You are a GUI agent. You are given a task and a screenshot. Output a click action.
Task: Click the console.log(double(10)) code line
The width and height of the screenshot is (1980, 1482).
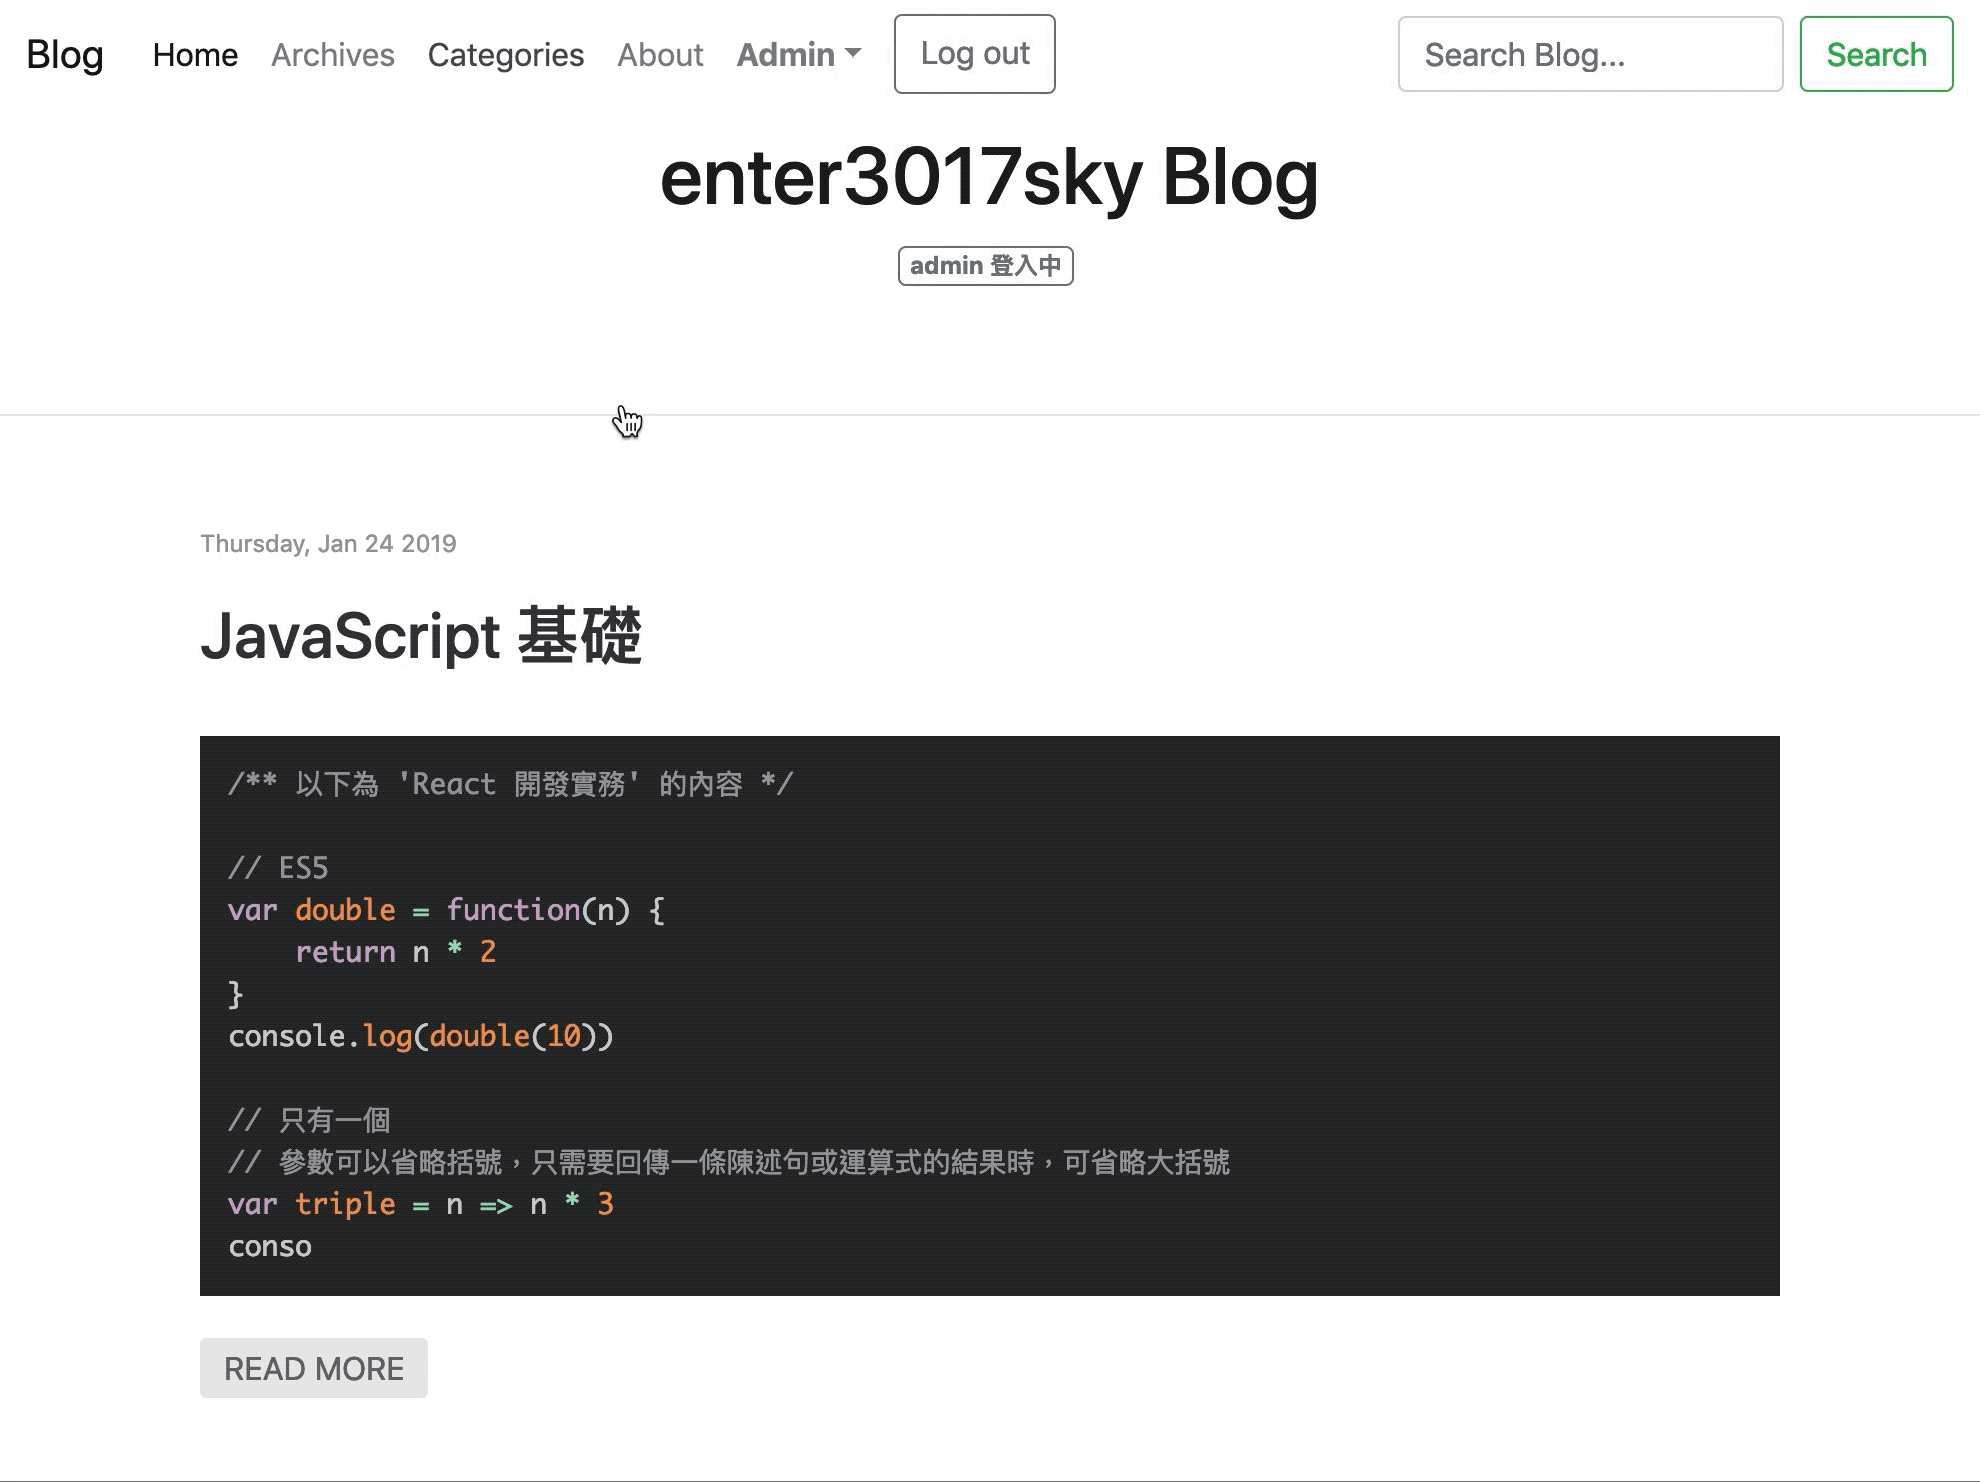[x=420, y=1036]
